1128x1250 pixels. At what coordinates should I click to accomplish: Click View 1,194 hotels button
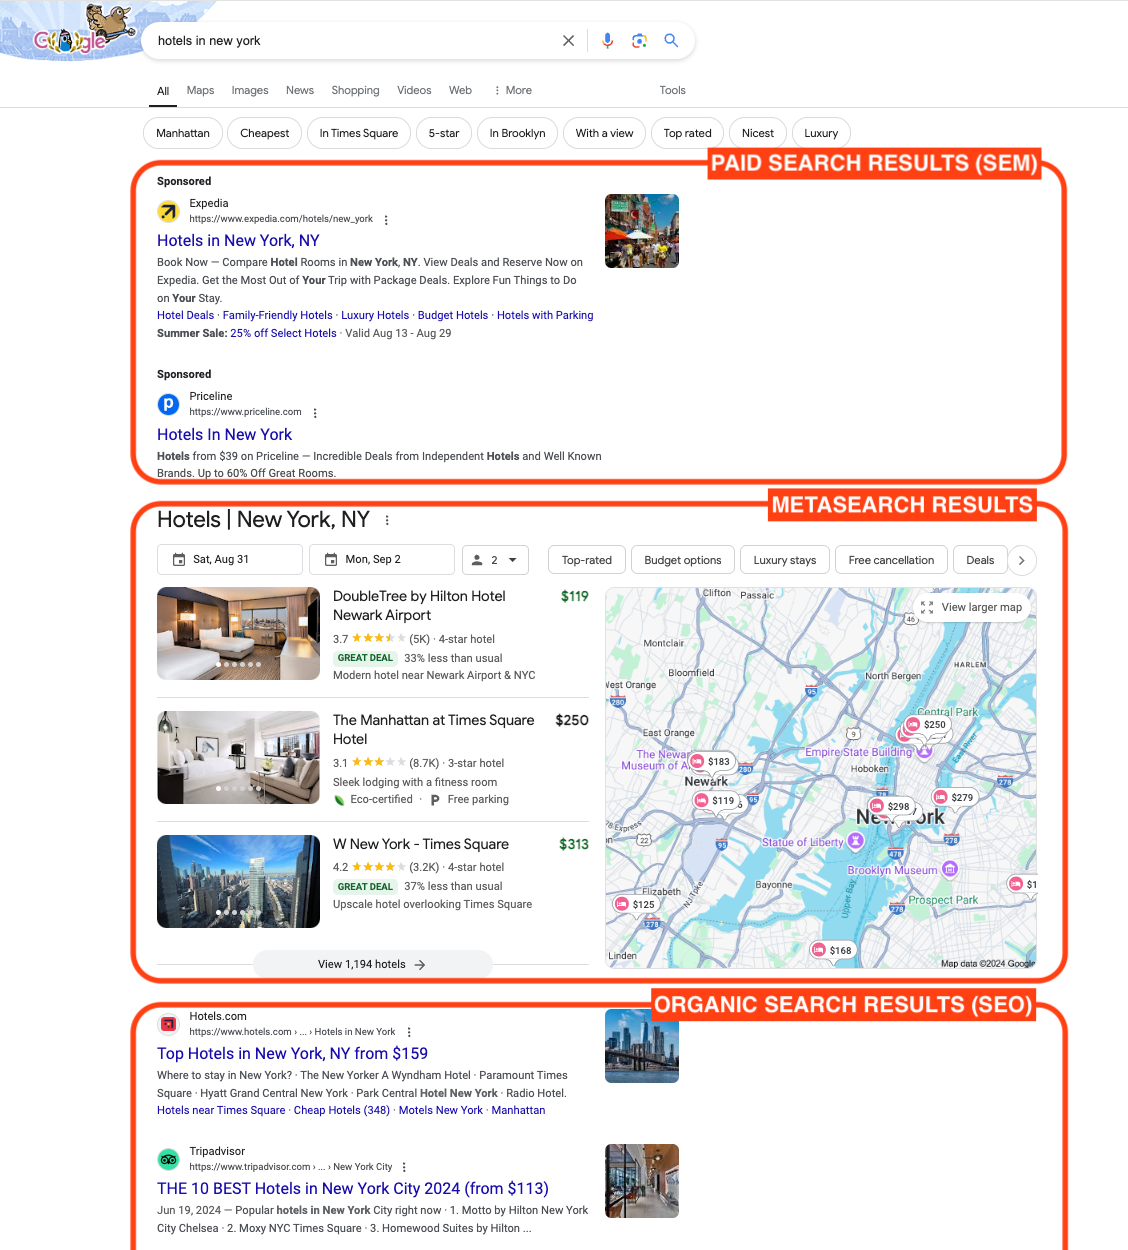(372, 964)
